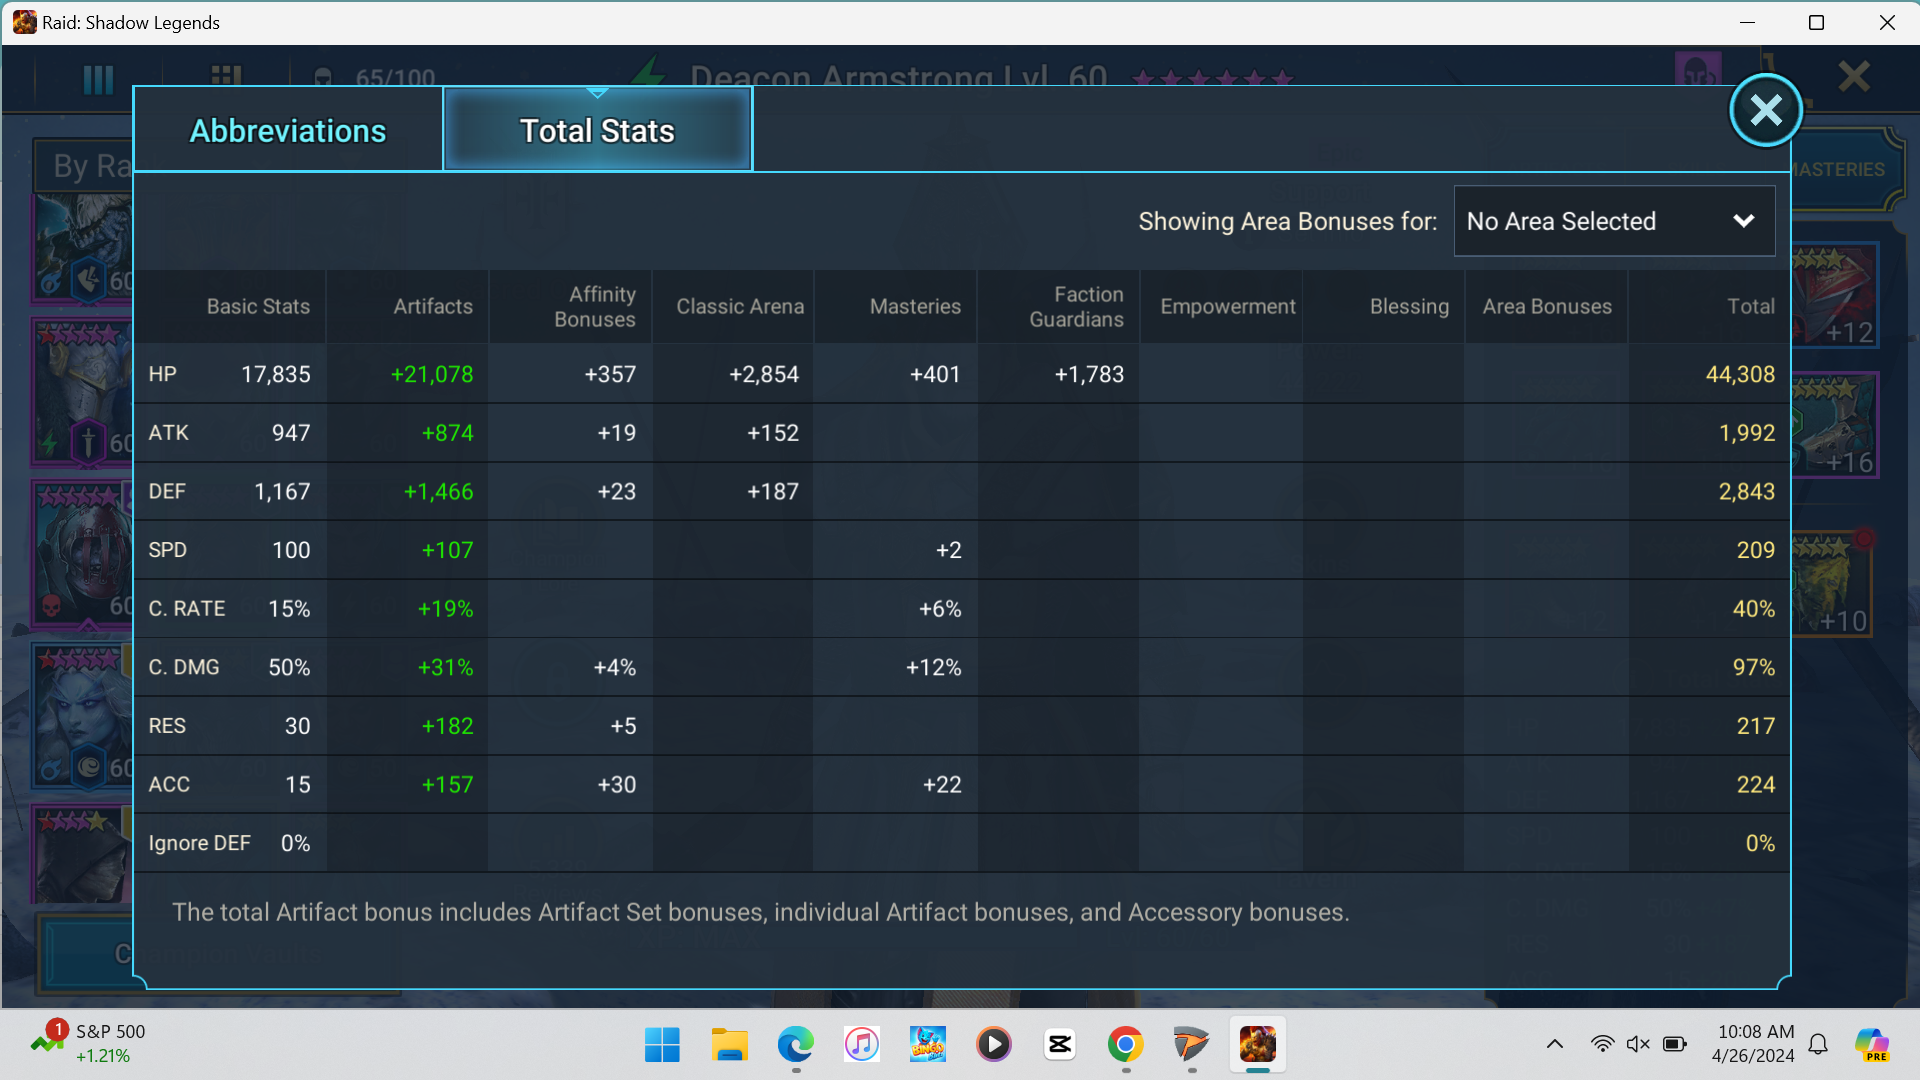1920x1080 pixels.
Task: Click the Classic Arena column header
Action: pos(740,307)
